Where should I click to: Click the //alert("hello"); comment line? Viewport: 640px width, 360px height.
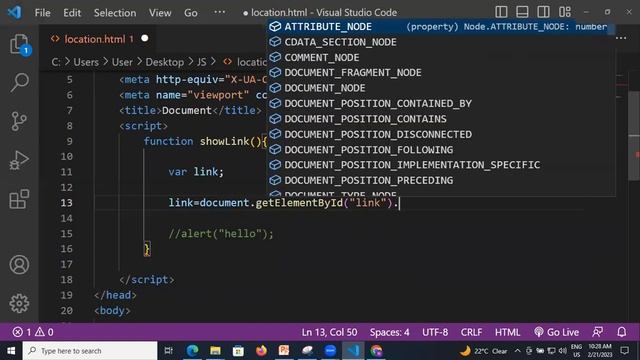[221, 234]
